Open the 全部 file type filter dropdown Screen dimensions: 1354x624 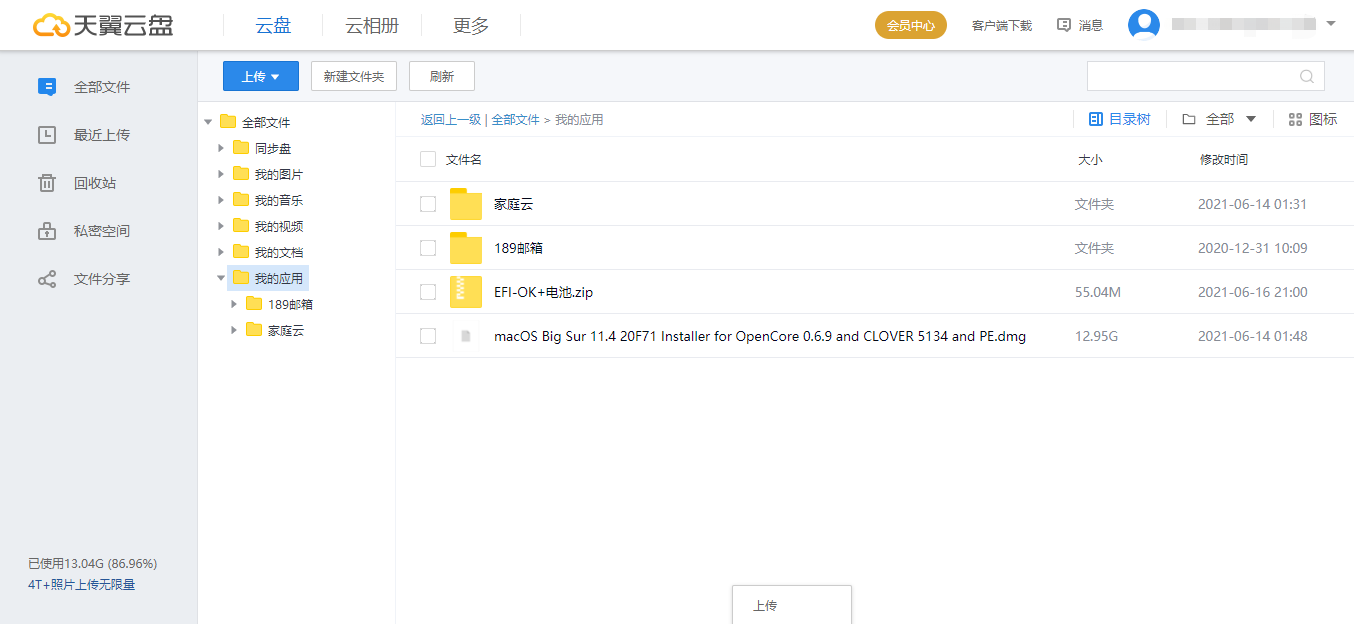coord(1219,119)
